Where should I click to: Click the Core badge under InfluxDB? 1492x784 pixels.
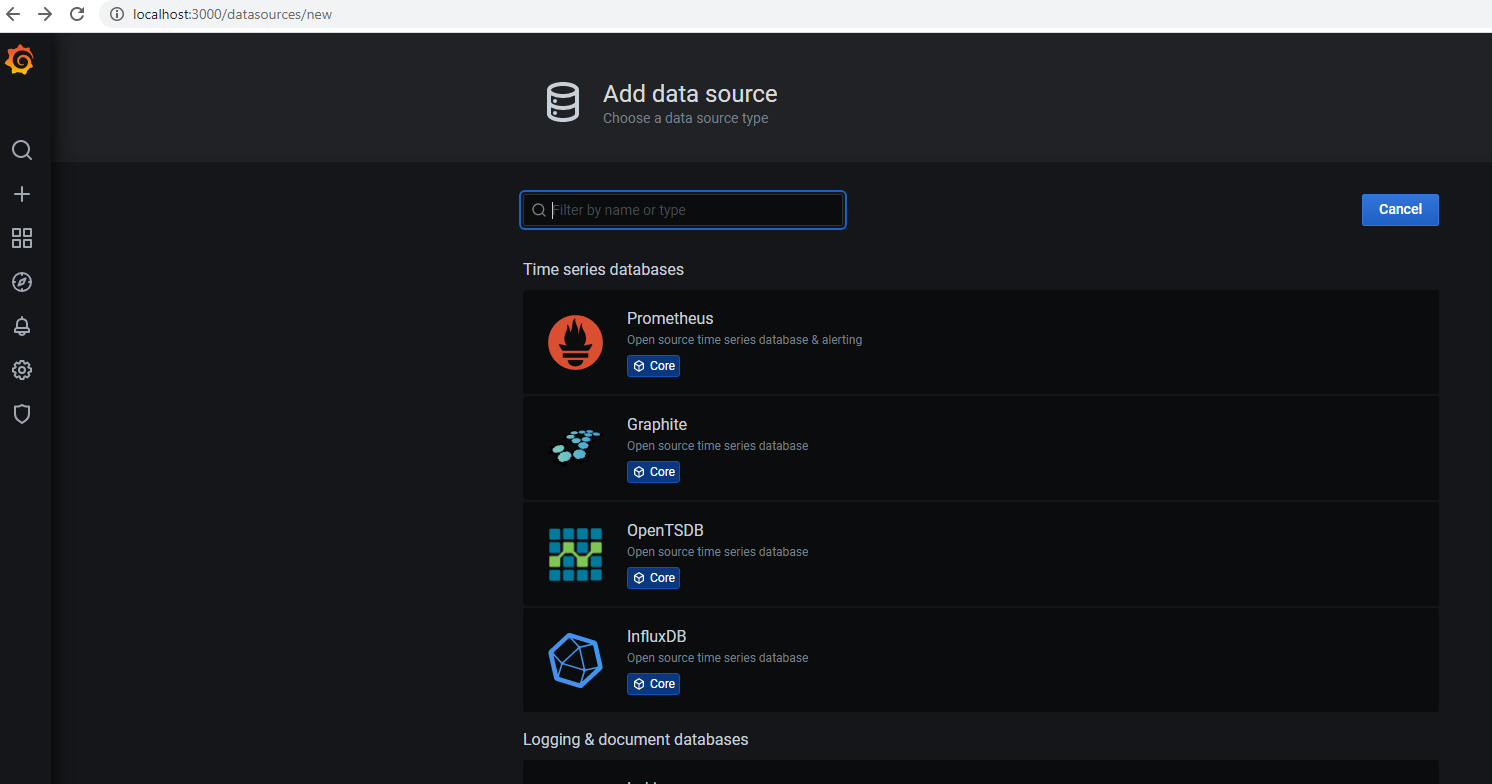pyautogui.click(x=653, y=684)
